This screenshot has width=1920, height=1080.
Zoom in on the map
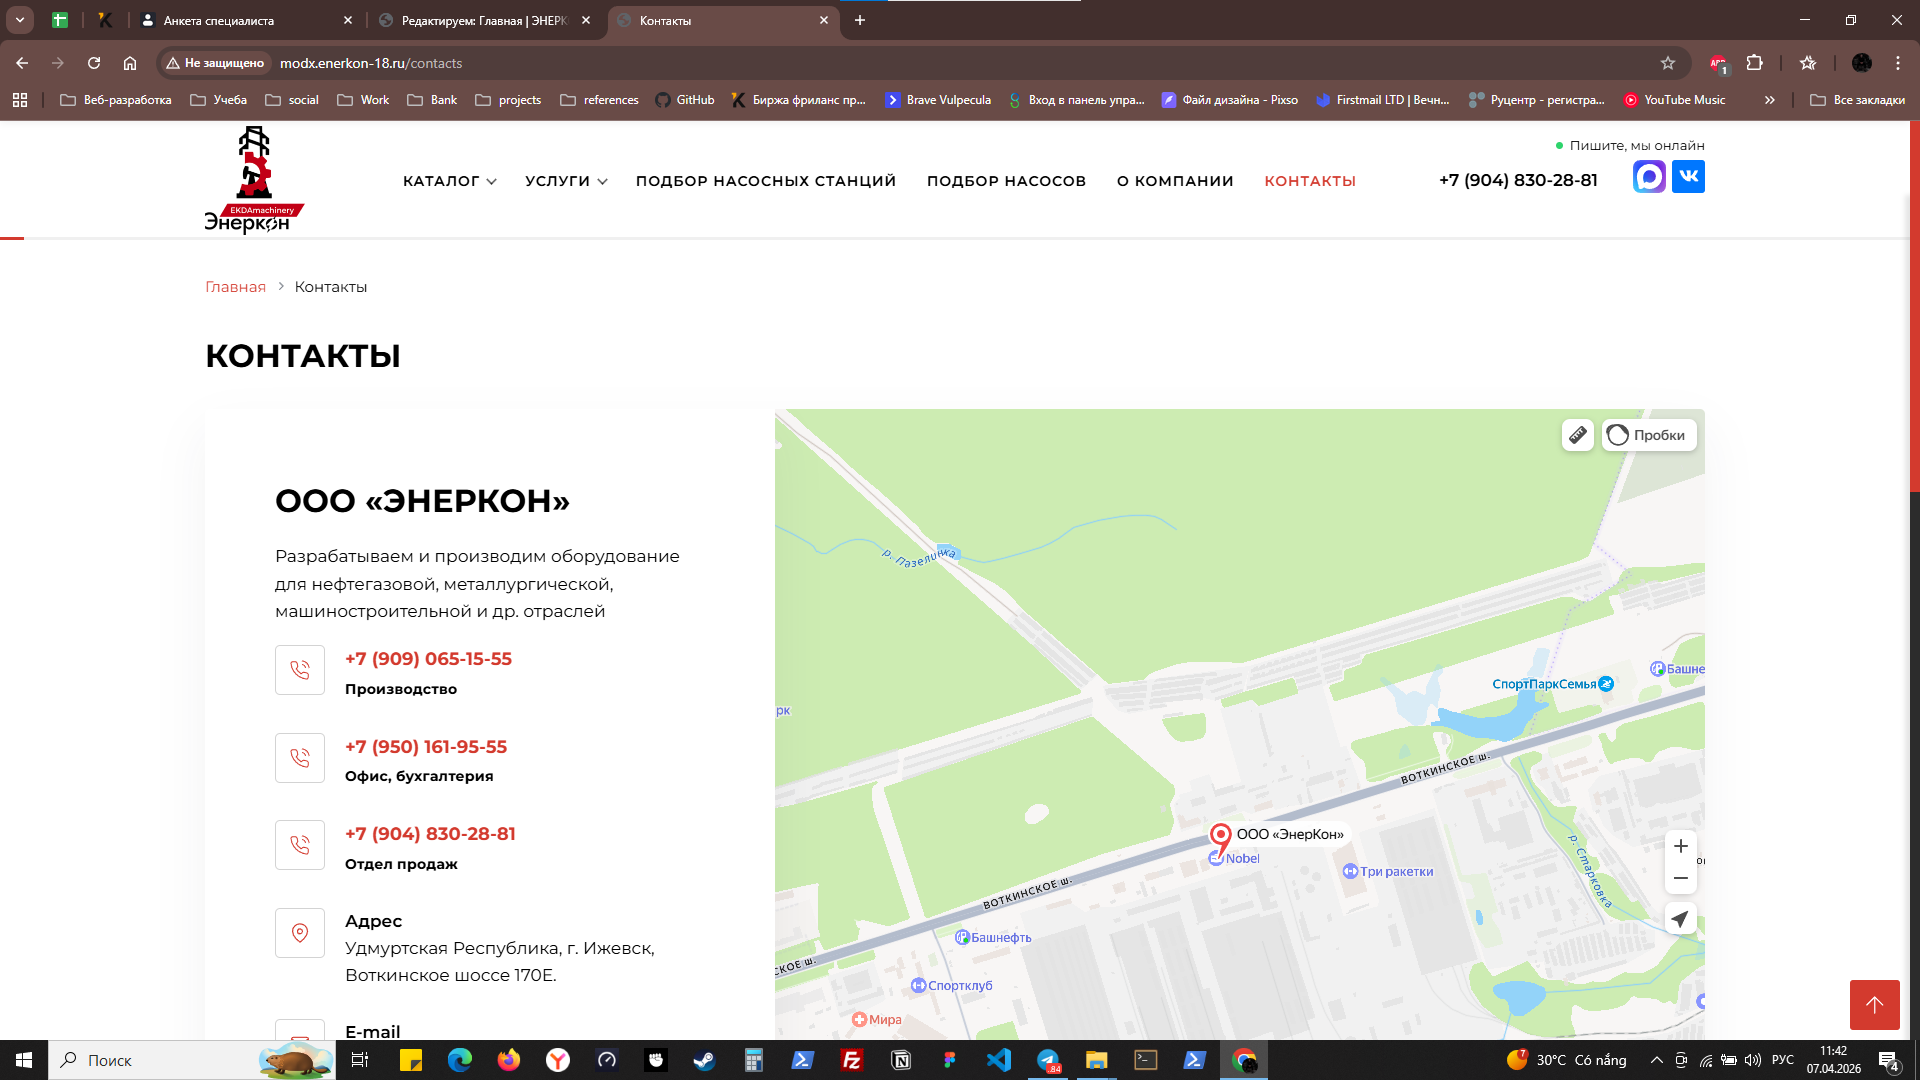[x=1681, y=846]
